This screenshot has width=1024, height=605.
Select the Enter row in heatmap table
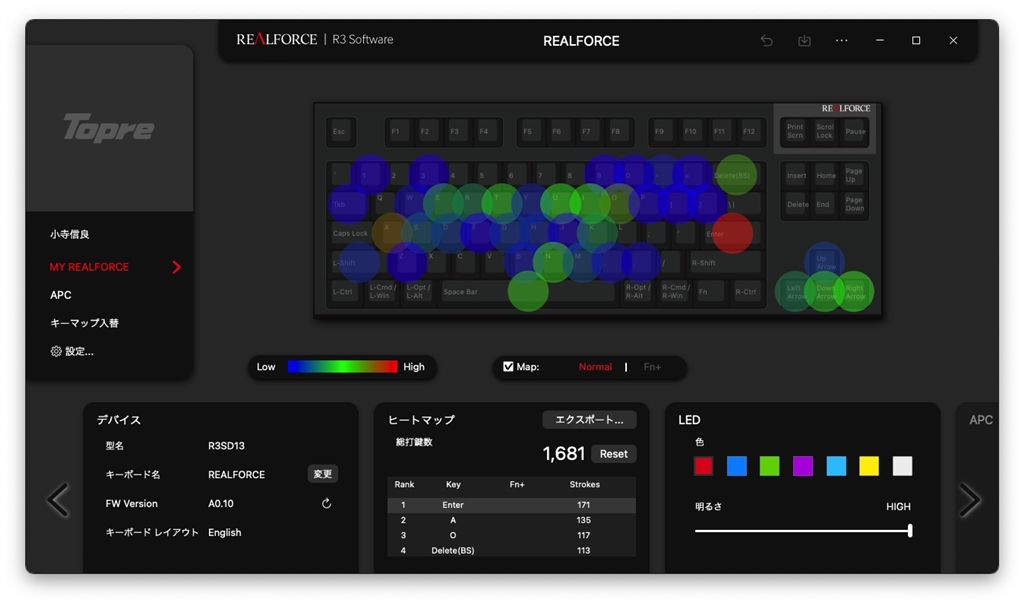(x=511, y=504)
